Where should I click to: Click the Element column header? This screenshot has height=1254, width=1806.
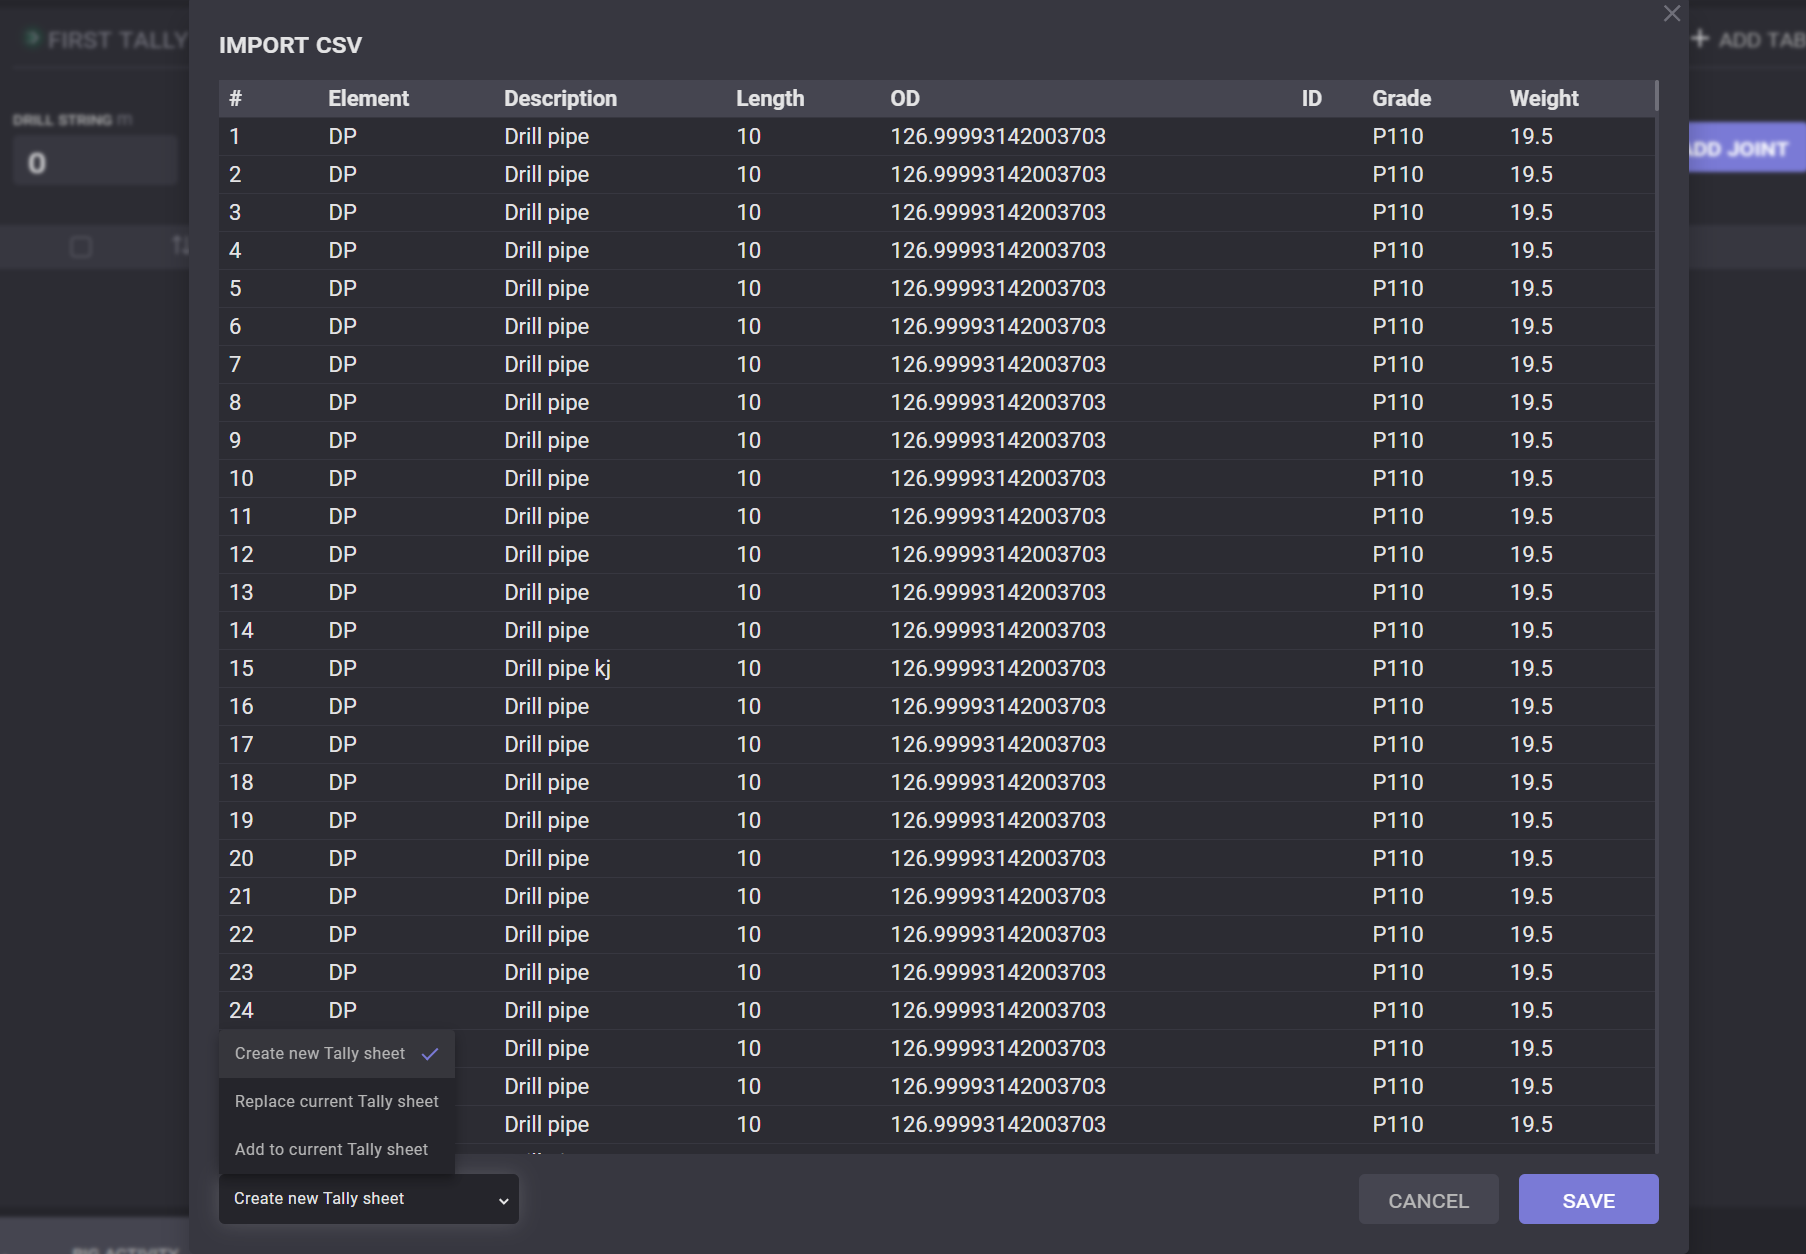[x=368, y=98]
